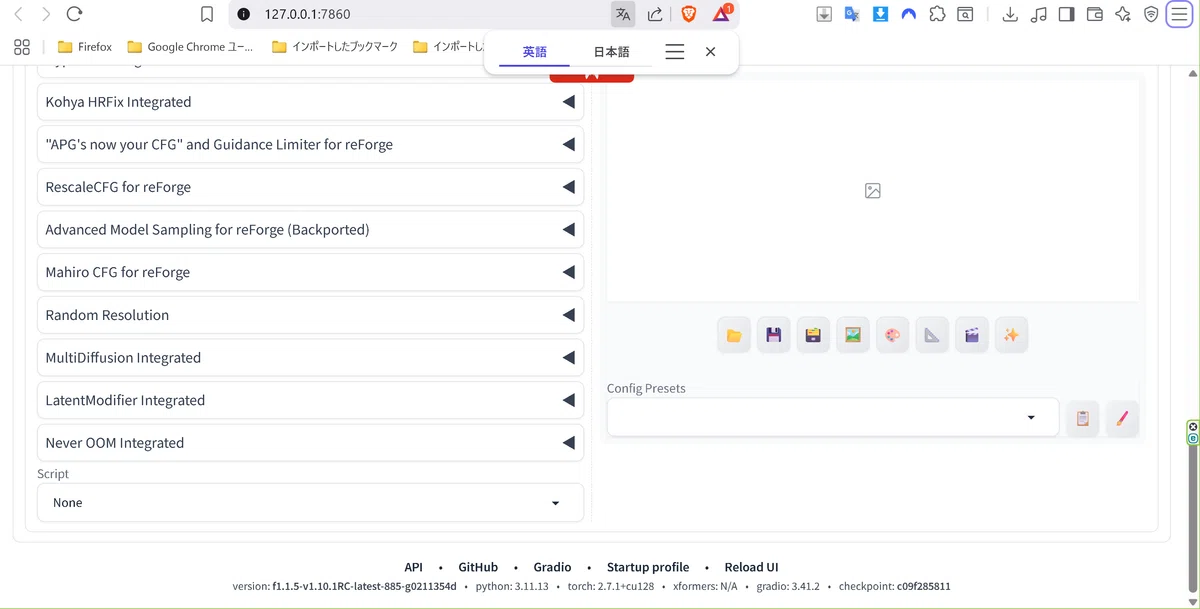Open インポートしたブックマーク bookmarks folder
The width and height of the screenshot is (1200, 609).
(x=335, y=47)
